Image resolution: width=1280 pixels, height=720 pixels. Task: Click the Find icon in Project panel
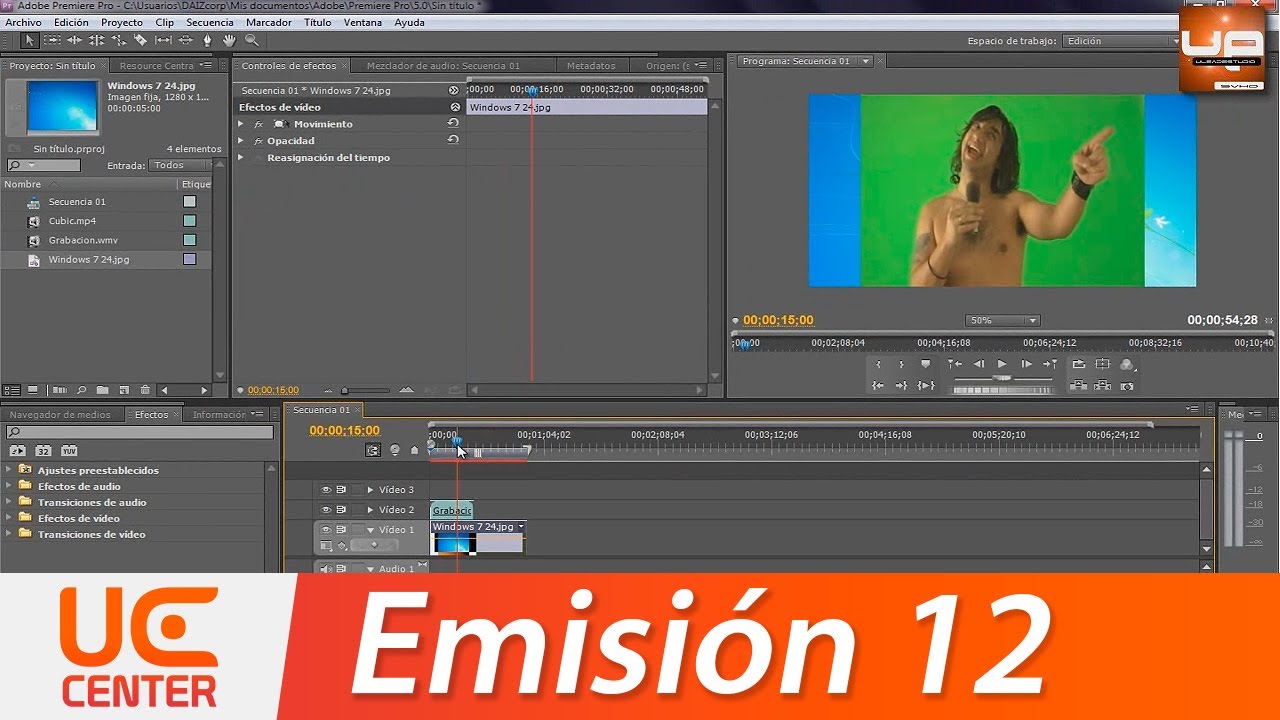click(x=81, y=390)
